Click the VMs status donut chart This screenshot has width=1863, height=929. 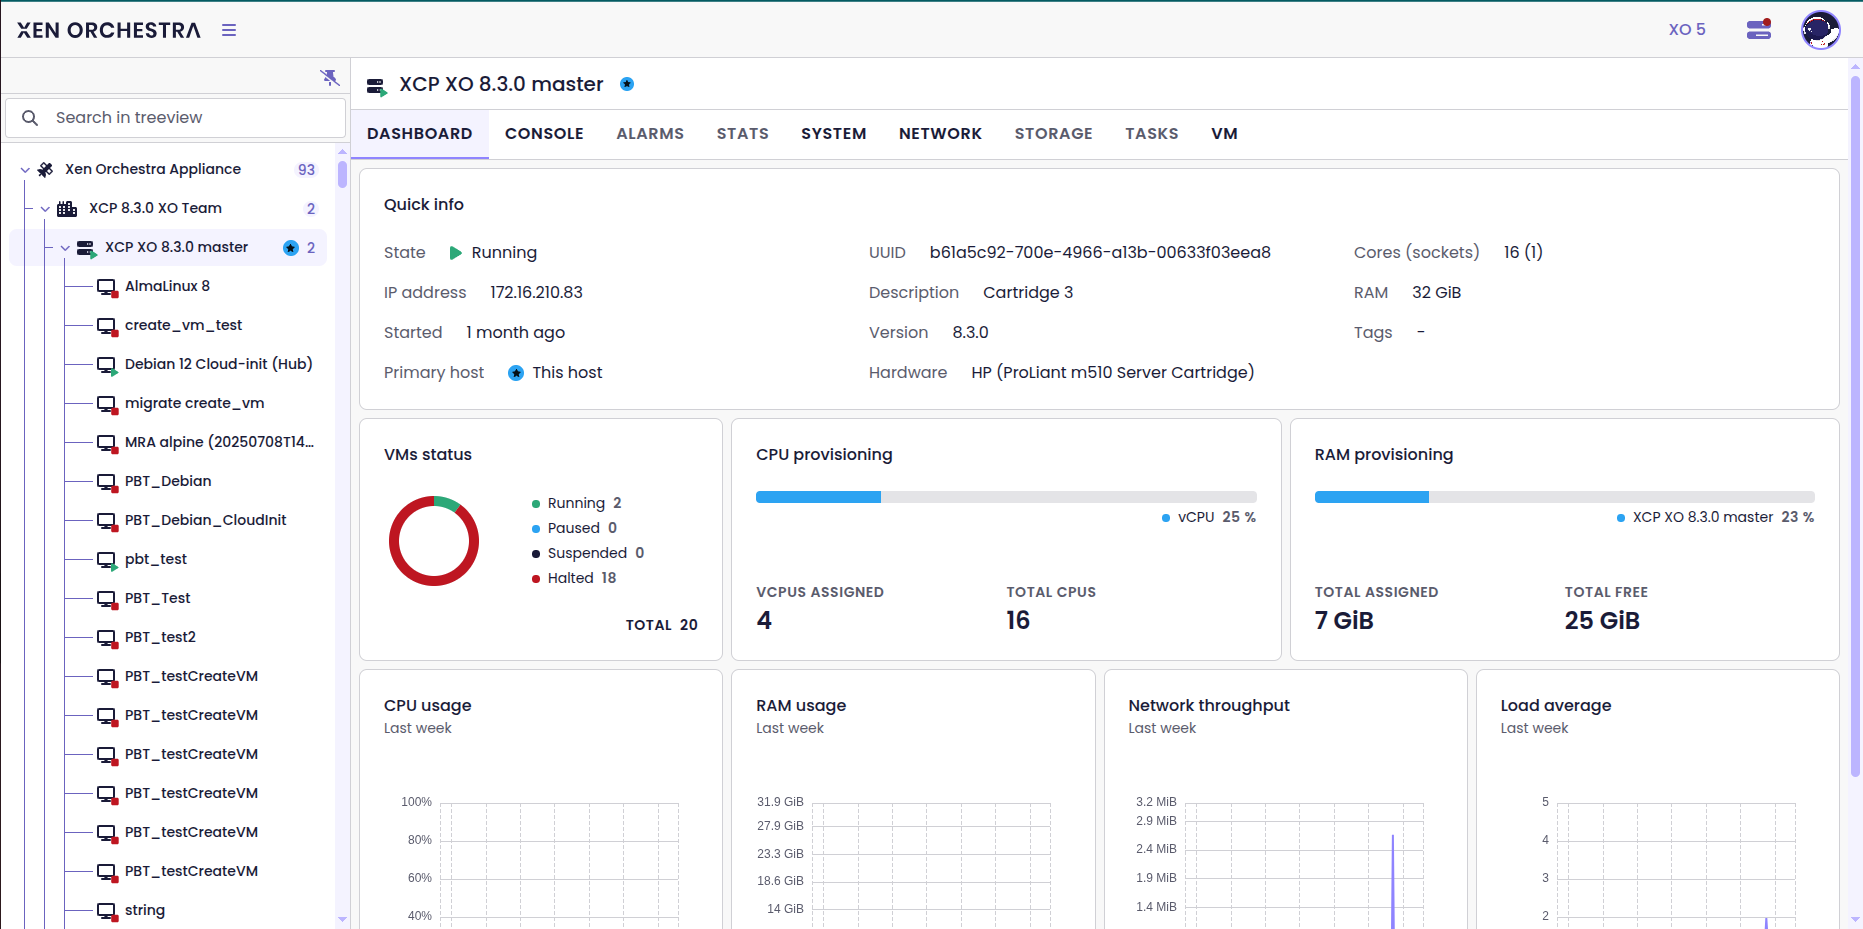[434, 541]
